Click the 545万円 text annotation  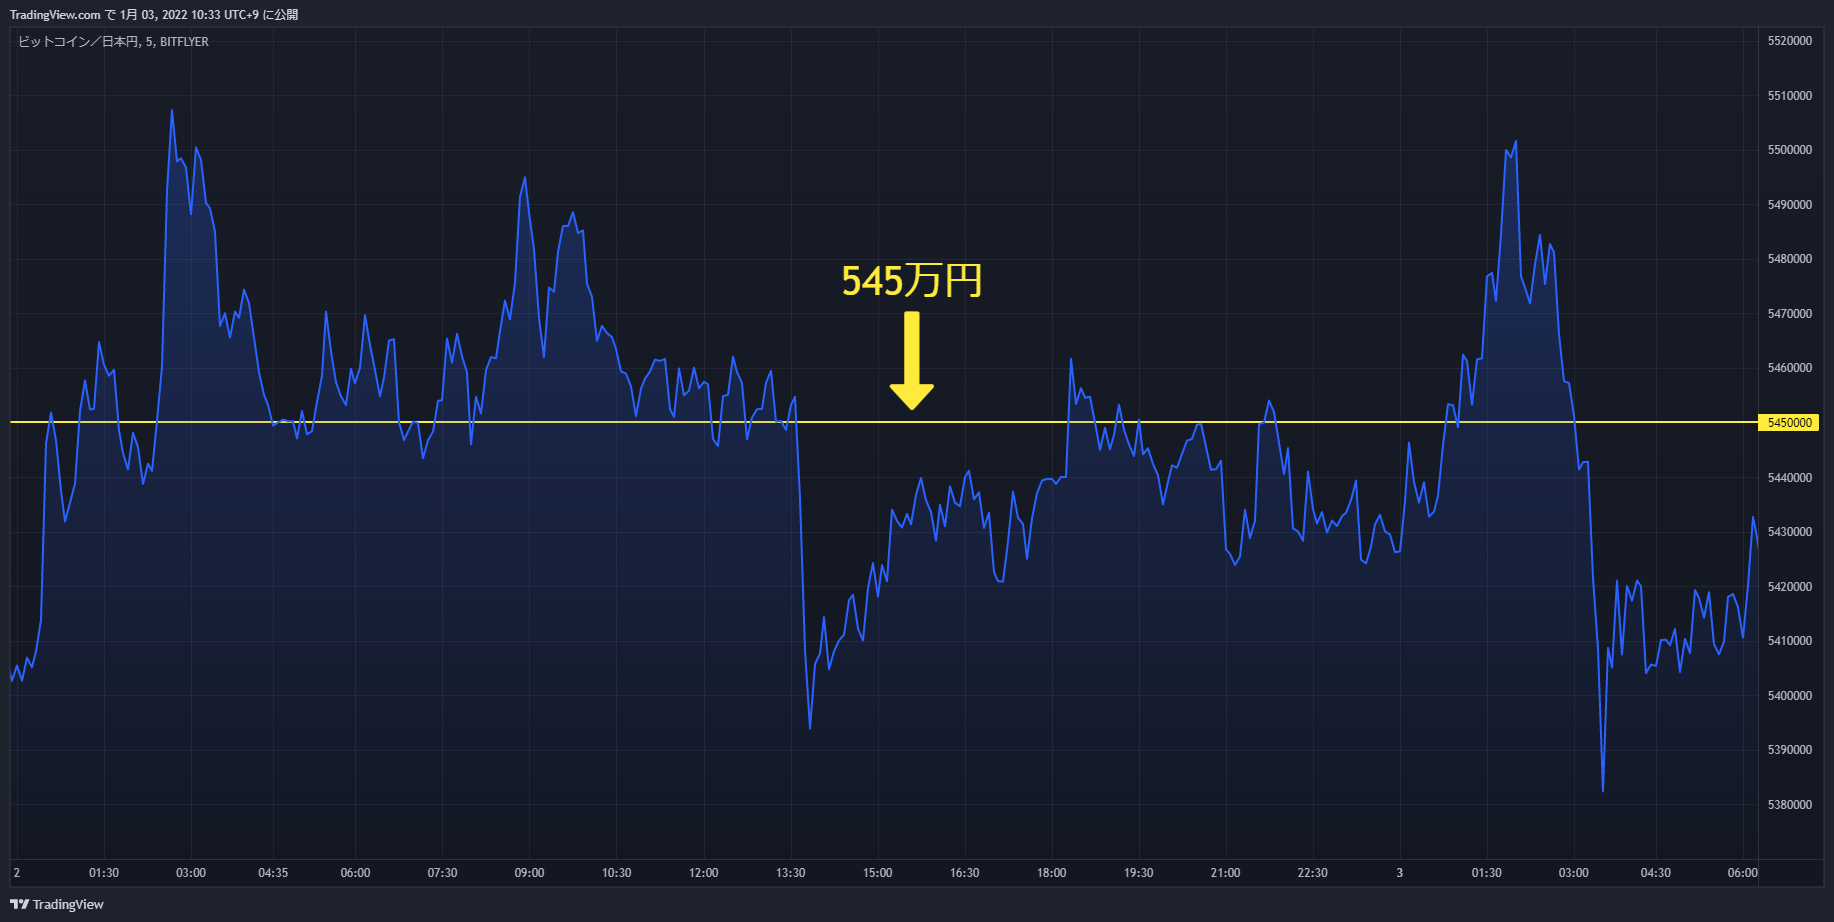coord(912,281)
